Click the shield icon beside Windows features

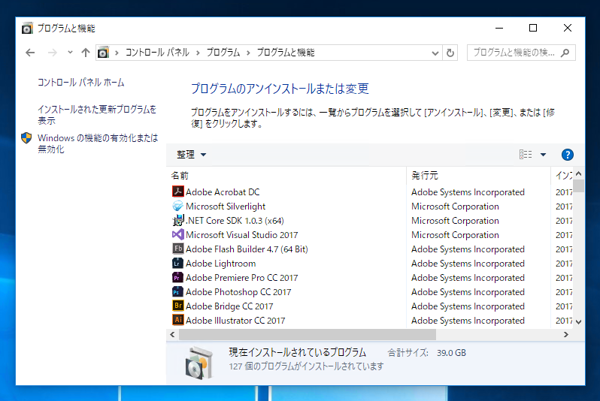pos(26,138)
